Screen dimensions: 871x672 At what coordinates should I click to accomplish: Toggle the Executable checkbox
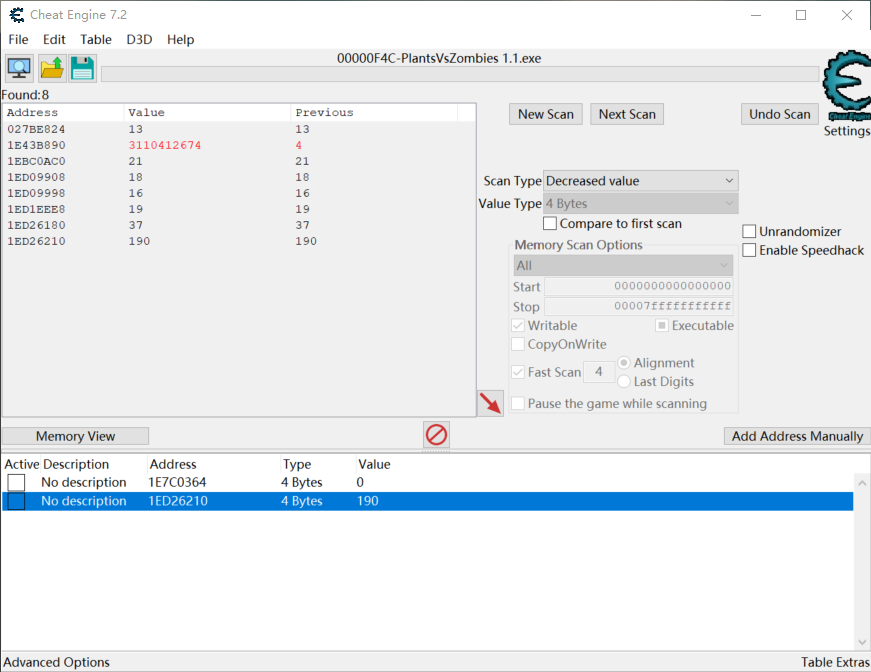point(662,325)
